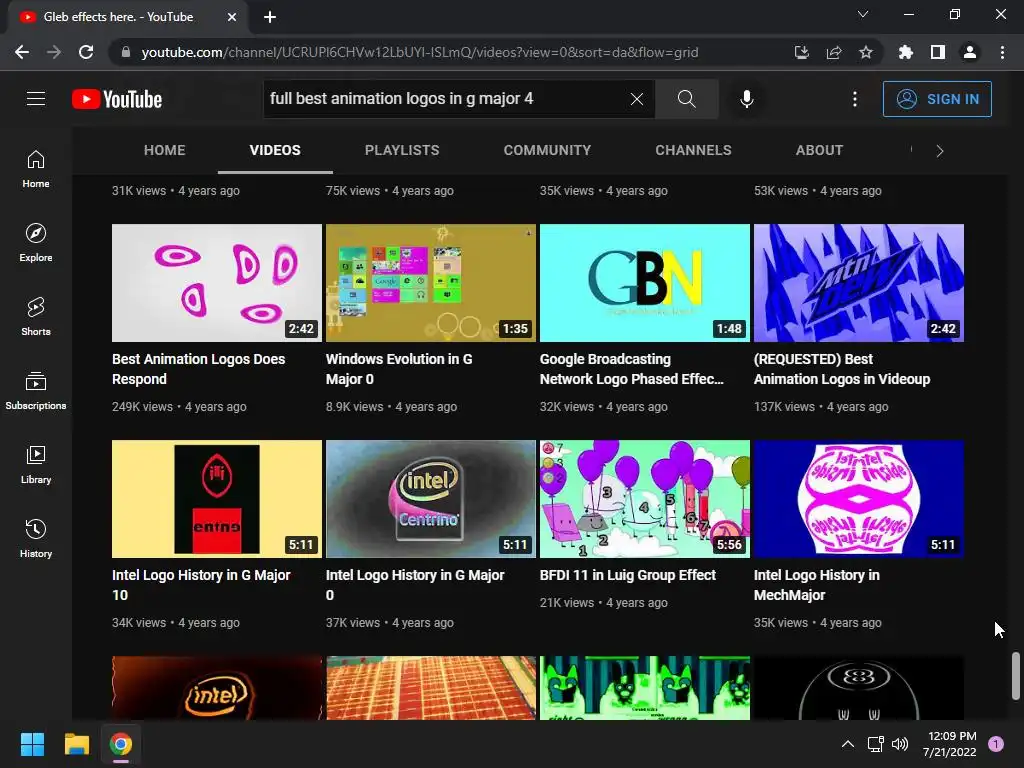Screen dimensions: 1024x768
Task: Click title Intel Logo History in G Major 10
Action: (x=201, y=585)
